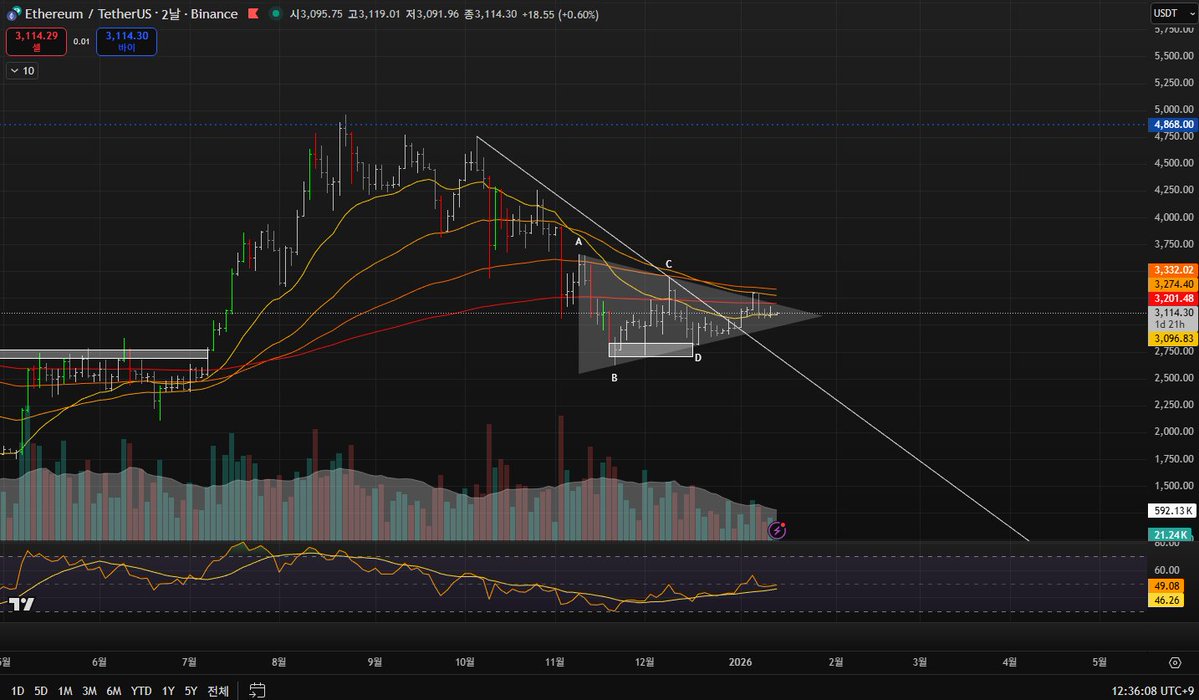
Task: Expand the collapsed indicators legend showing 10
Action: 22,70
